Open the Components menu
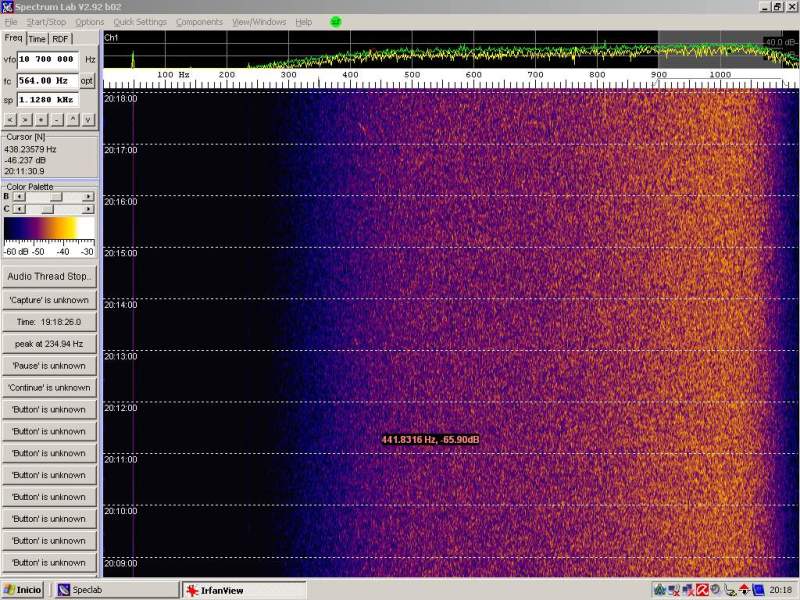The height and width of the screenshot is (600, 800). point(199,22)
